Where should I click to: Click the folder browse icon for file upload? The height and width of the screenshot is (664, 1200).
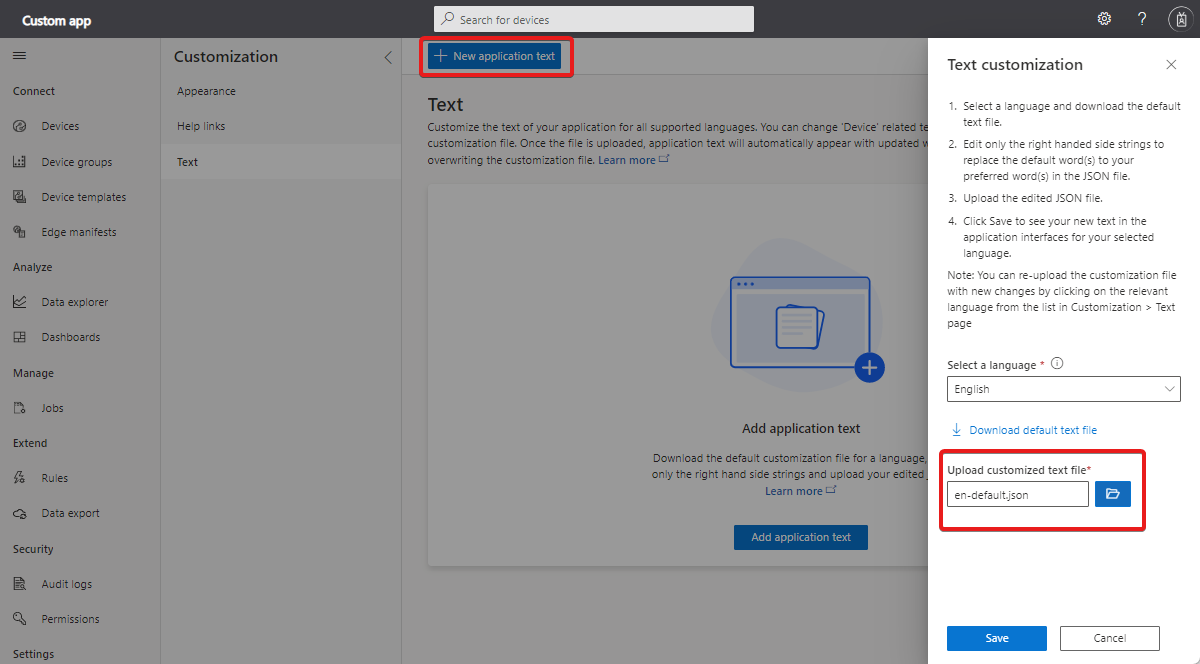click(x=1112, y=494)
